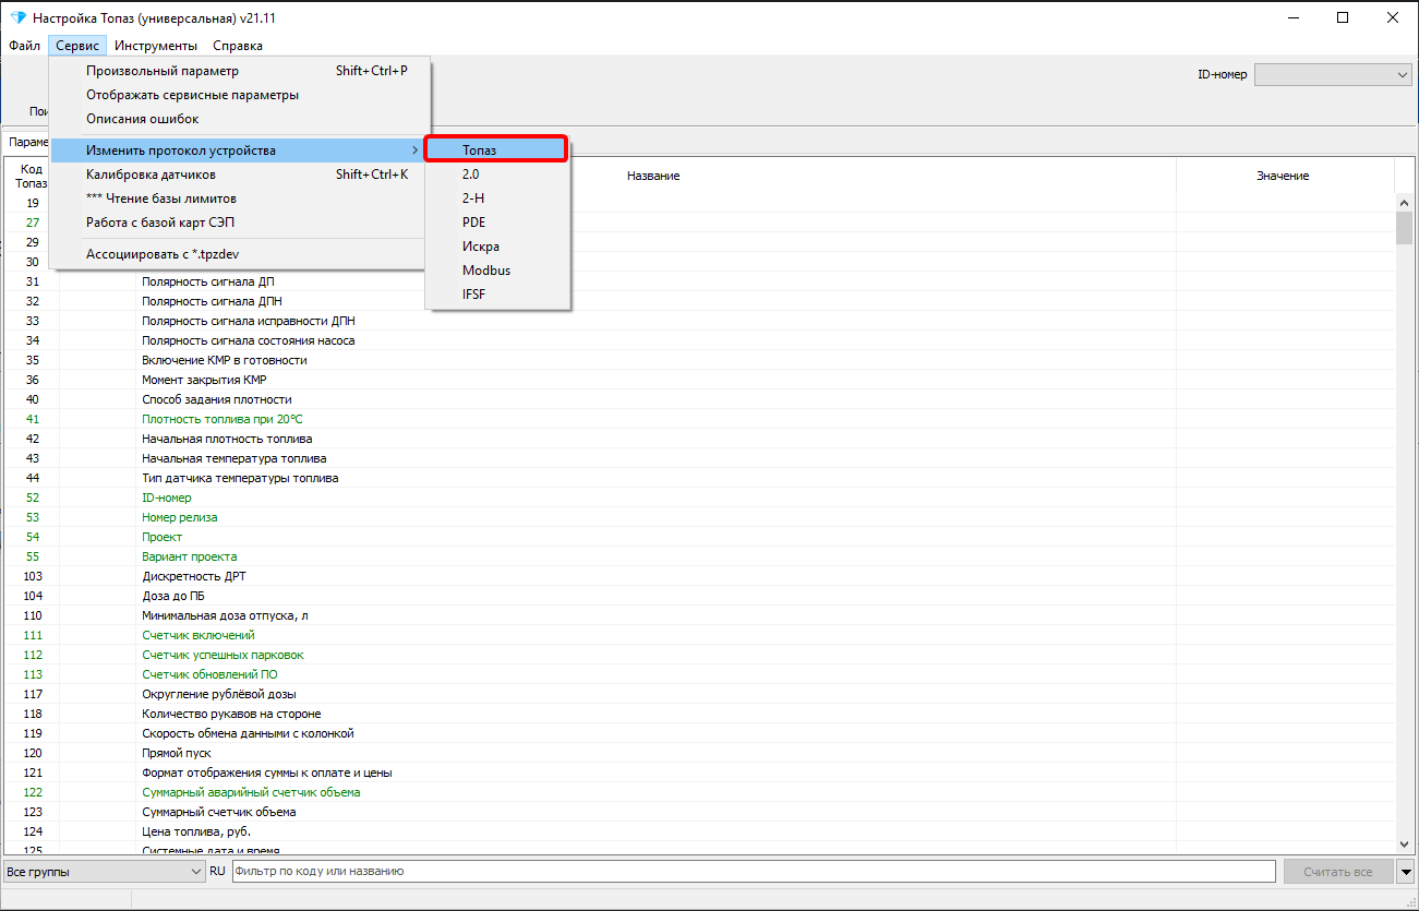
Task: Select row Количество рукавов на стороне
Action: point(700,714)
